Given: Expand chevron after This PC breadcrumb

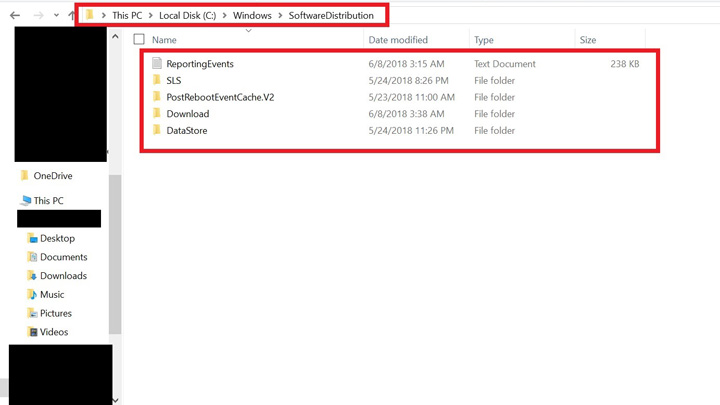Looking at the screenshot, I should [x=151, y=16].
